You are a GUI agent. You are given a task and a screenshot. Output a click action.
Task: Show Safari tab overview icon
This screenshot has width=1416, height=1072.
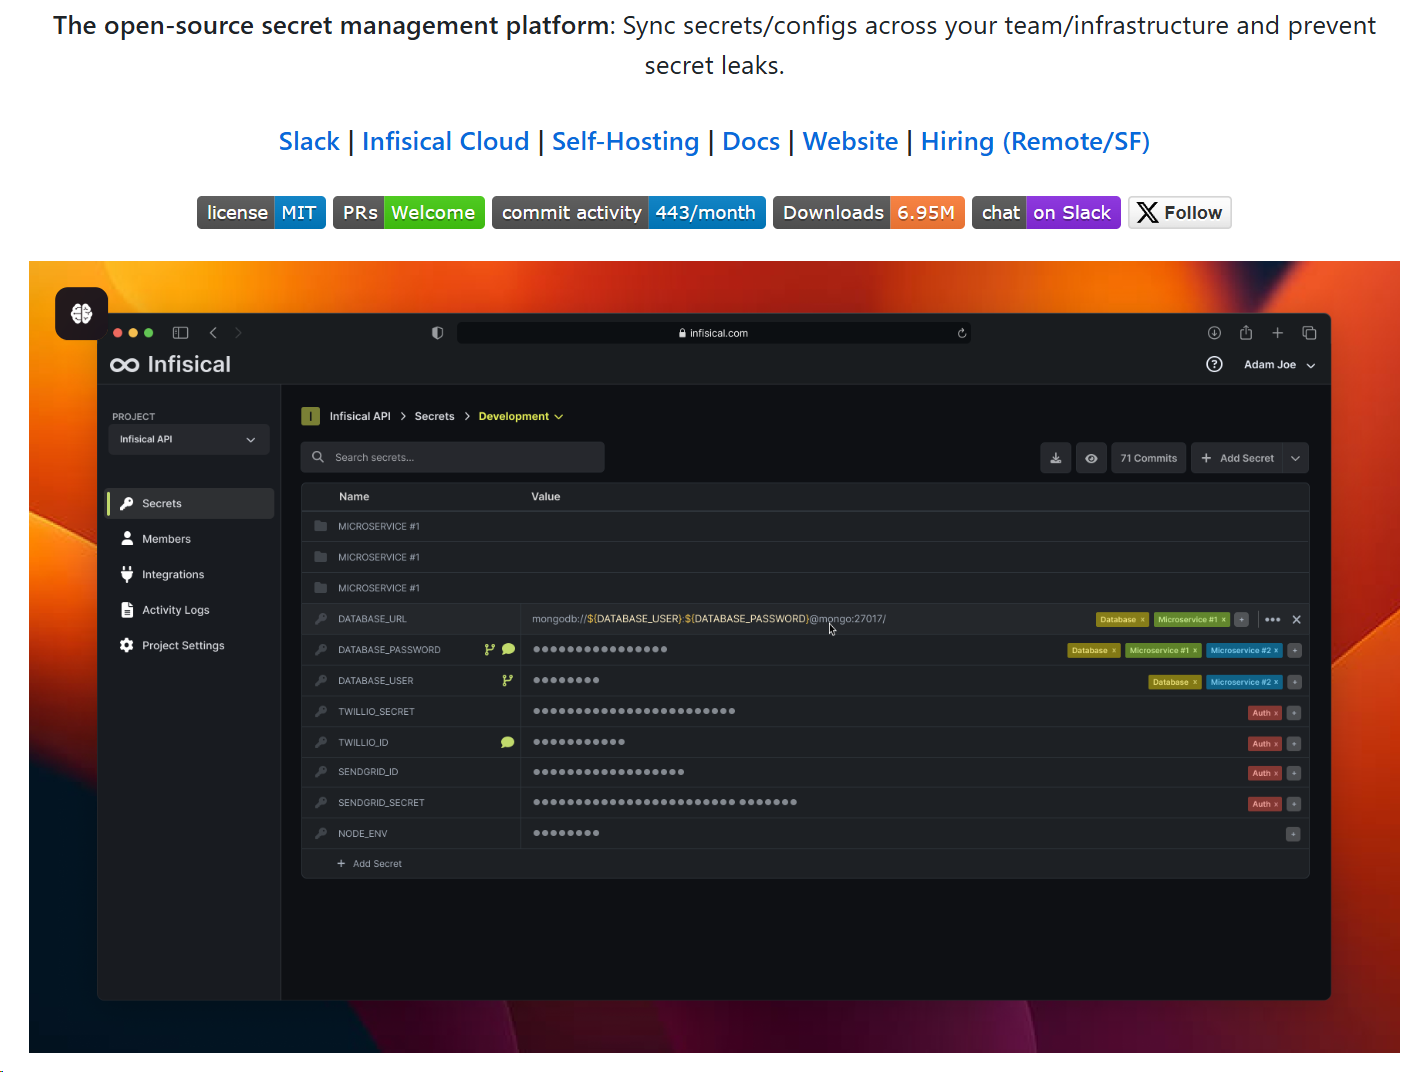1309,333
